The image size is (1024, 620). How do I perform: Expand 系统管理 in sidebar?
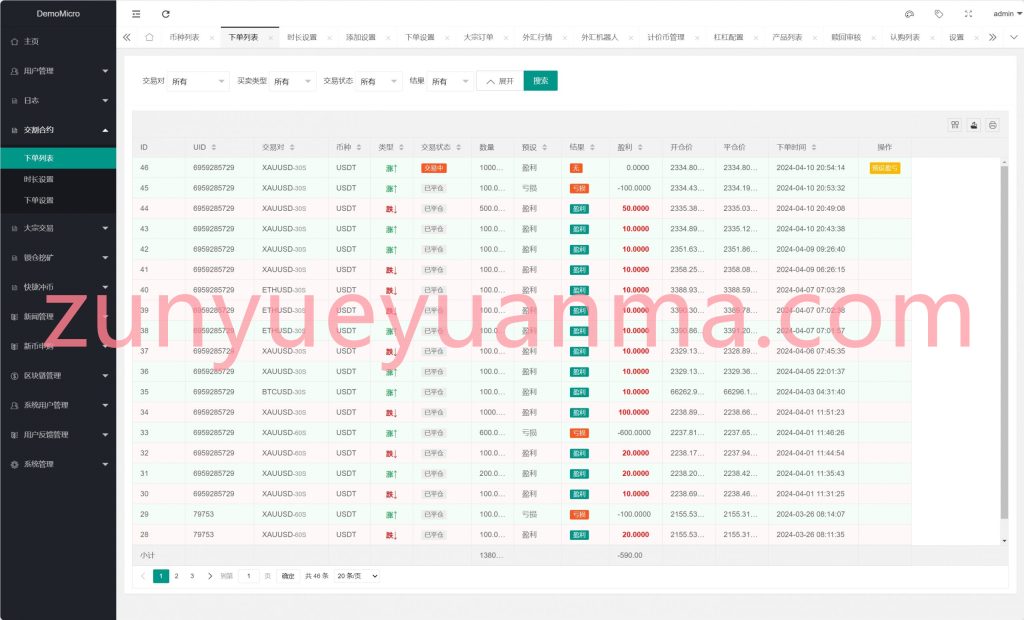pos(58,464)
